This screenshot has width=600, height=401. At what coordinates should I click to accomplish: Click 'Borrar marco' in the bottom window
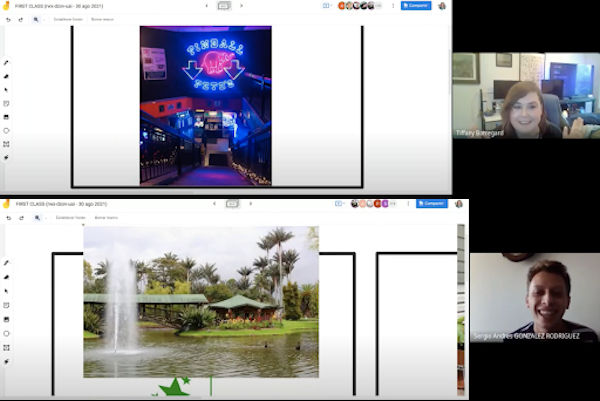105,216
